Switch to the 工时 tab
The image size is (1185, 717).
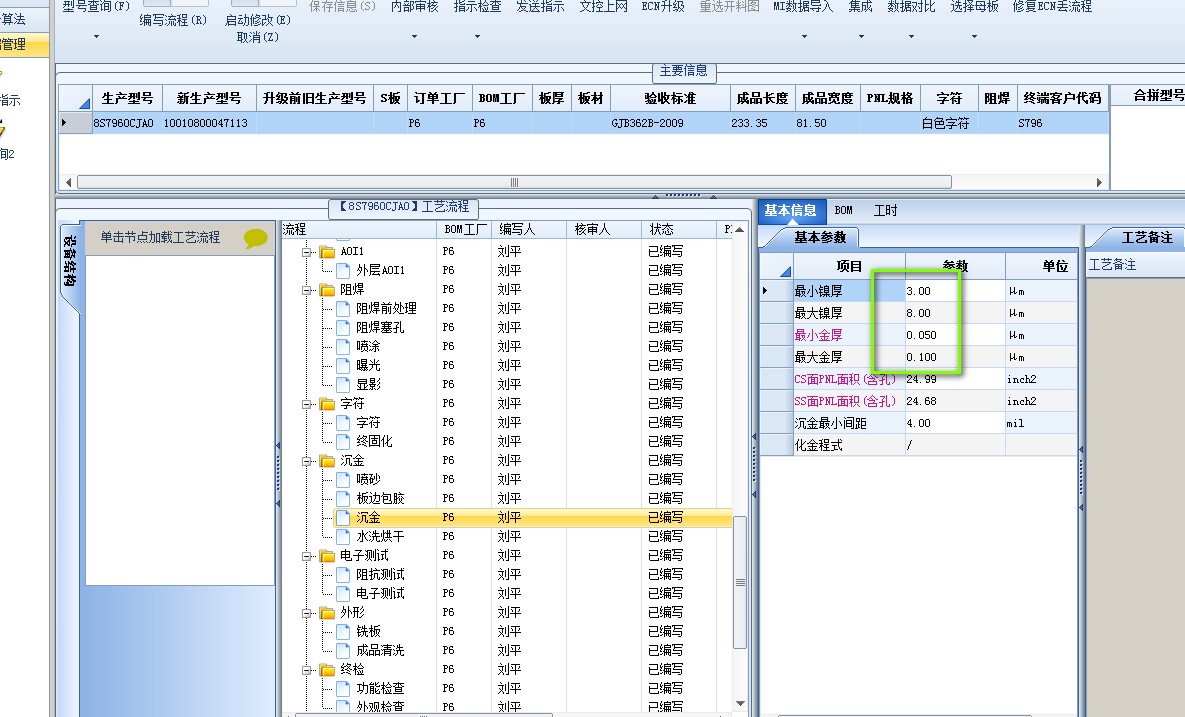pyautogui.click(x=885, y=211)
